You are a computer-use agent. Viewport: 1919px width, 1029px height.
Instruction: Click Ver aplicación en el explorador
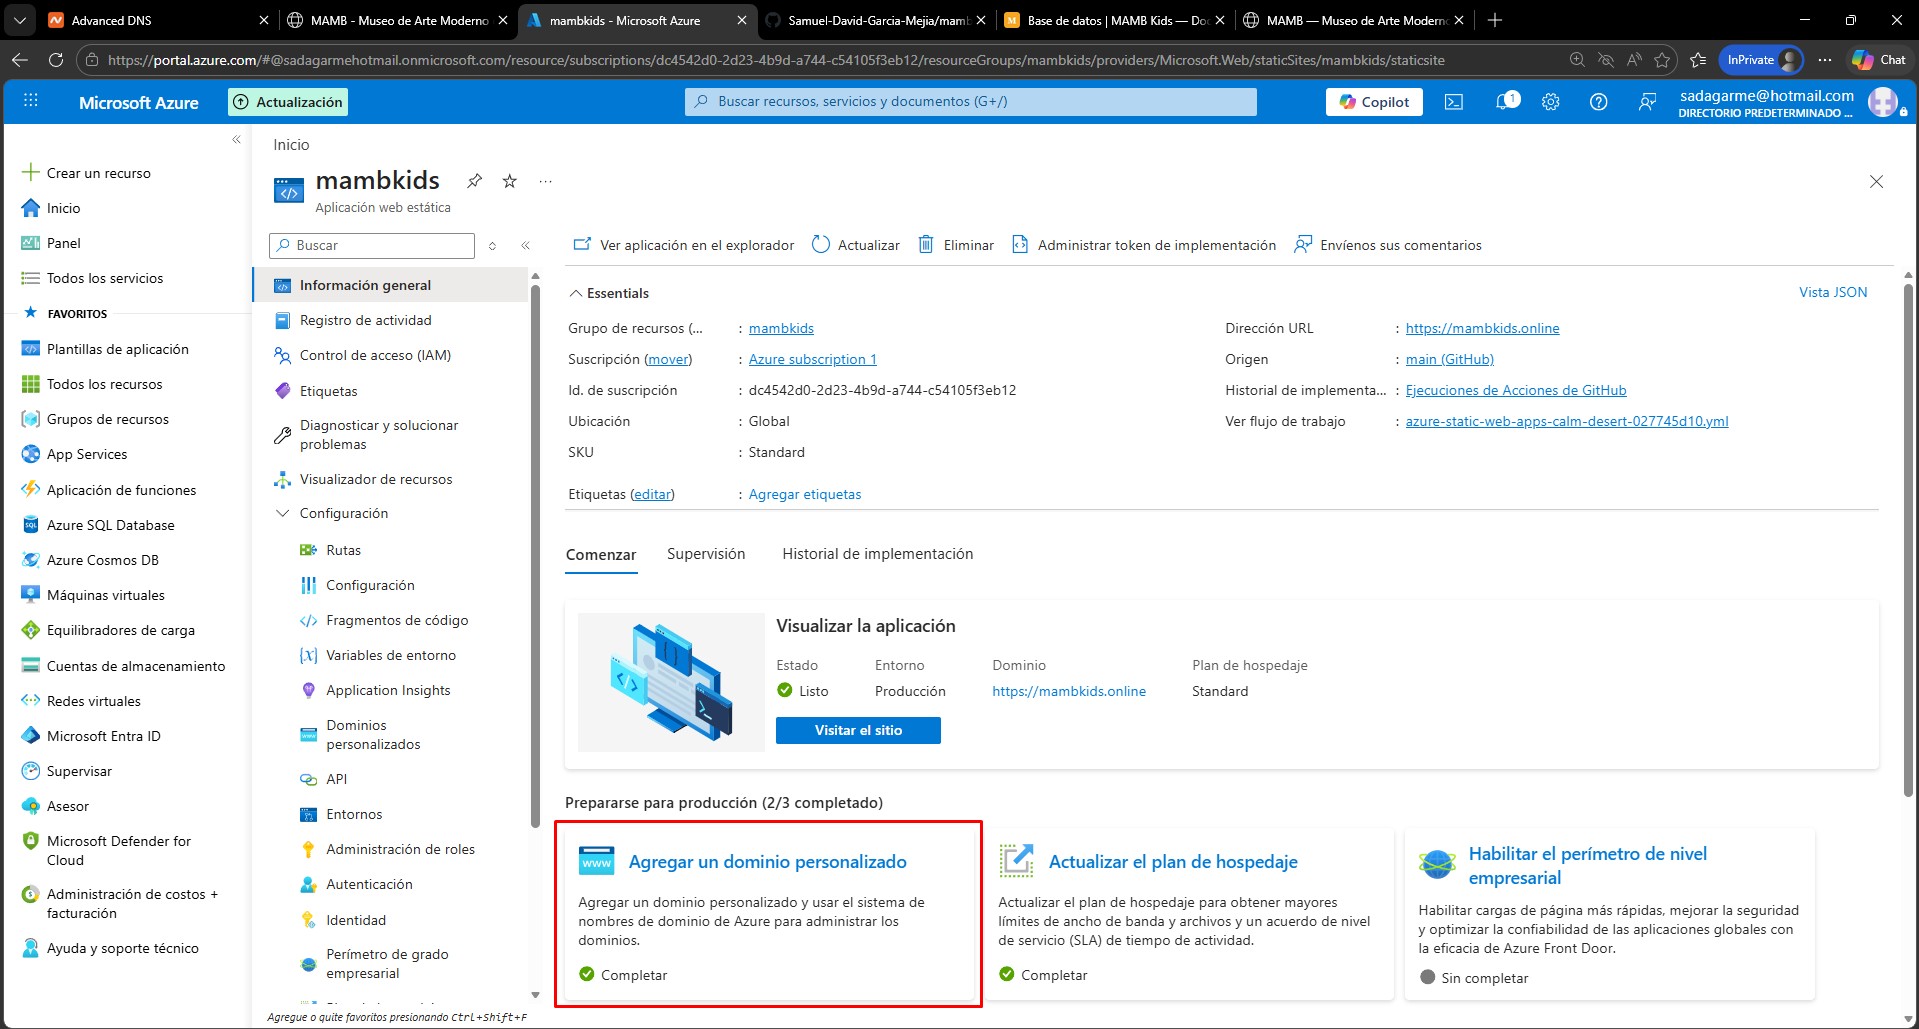683,245
